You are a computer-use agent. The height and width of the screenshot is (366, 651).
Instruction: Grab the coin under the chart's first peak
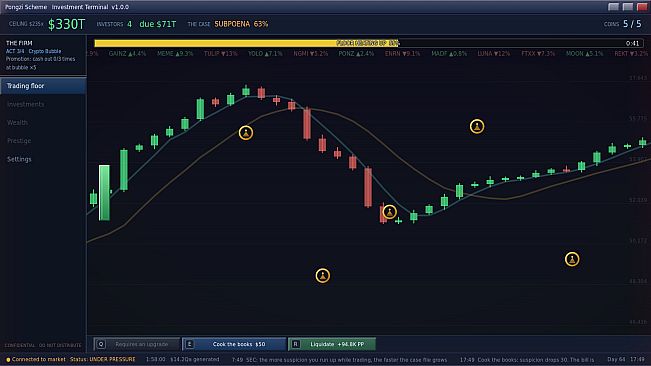pos(246,133)
